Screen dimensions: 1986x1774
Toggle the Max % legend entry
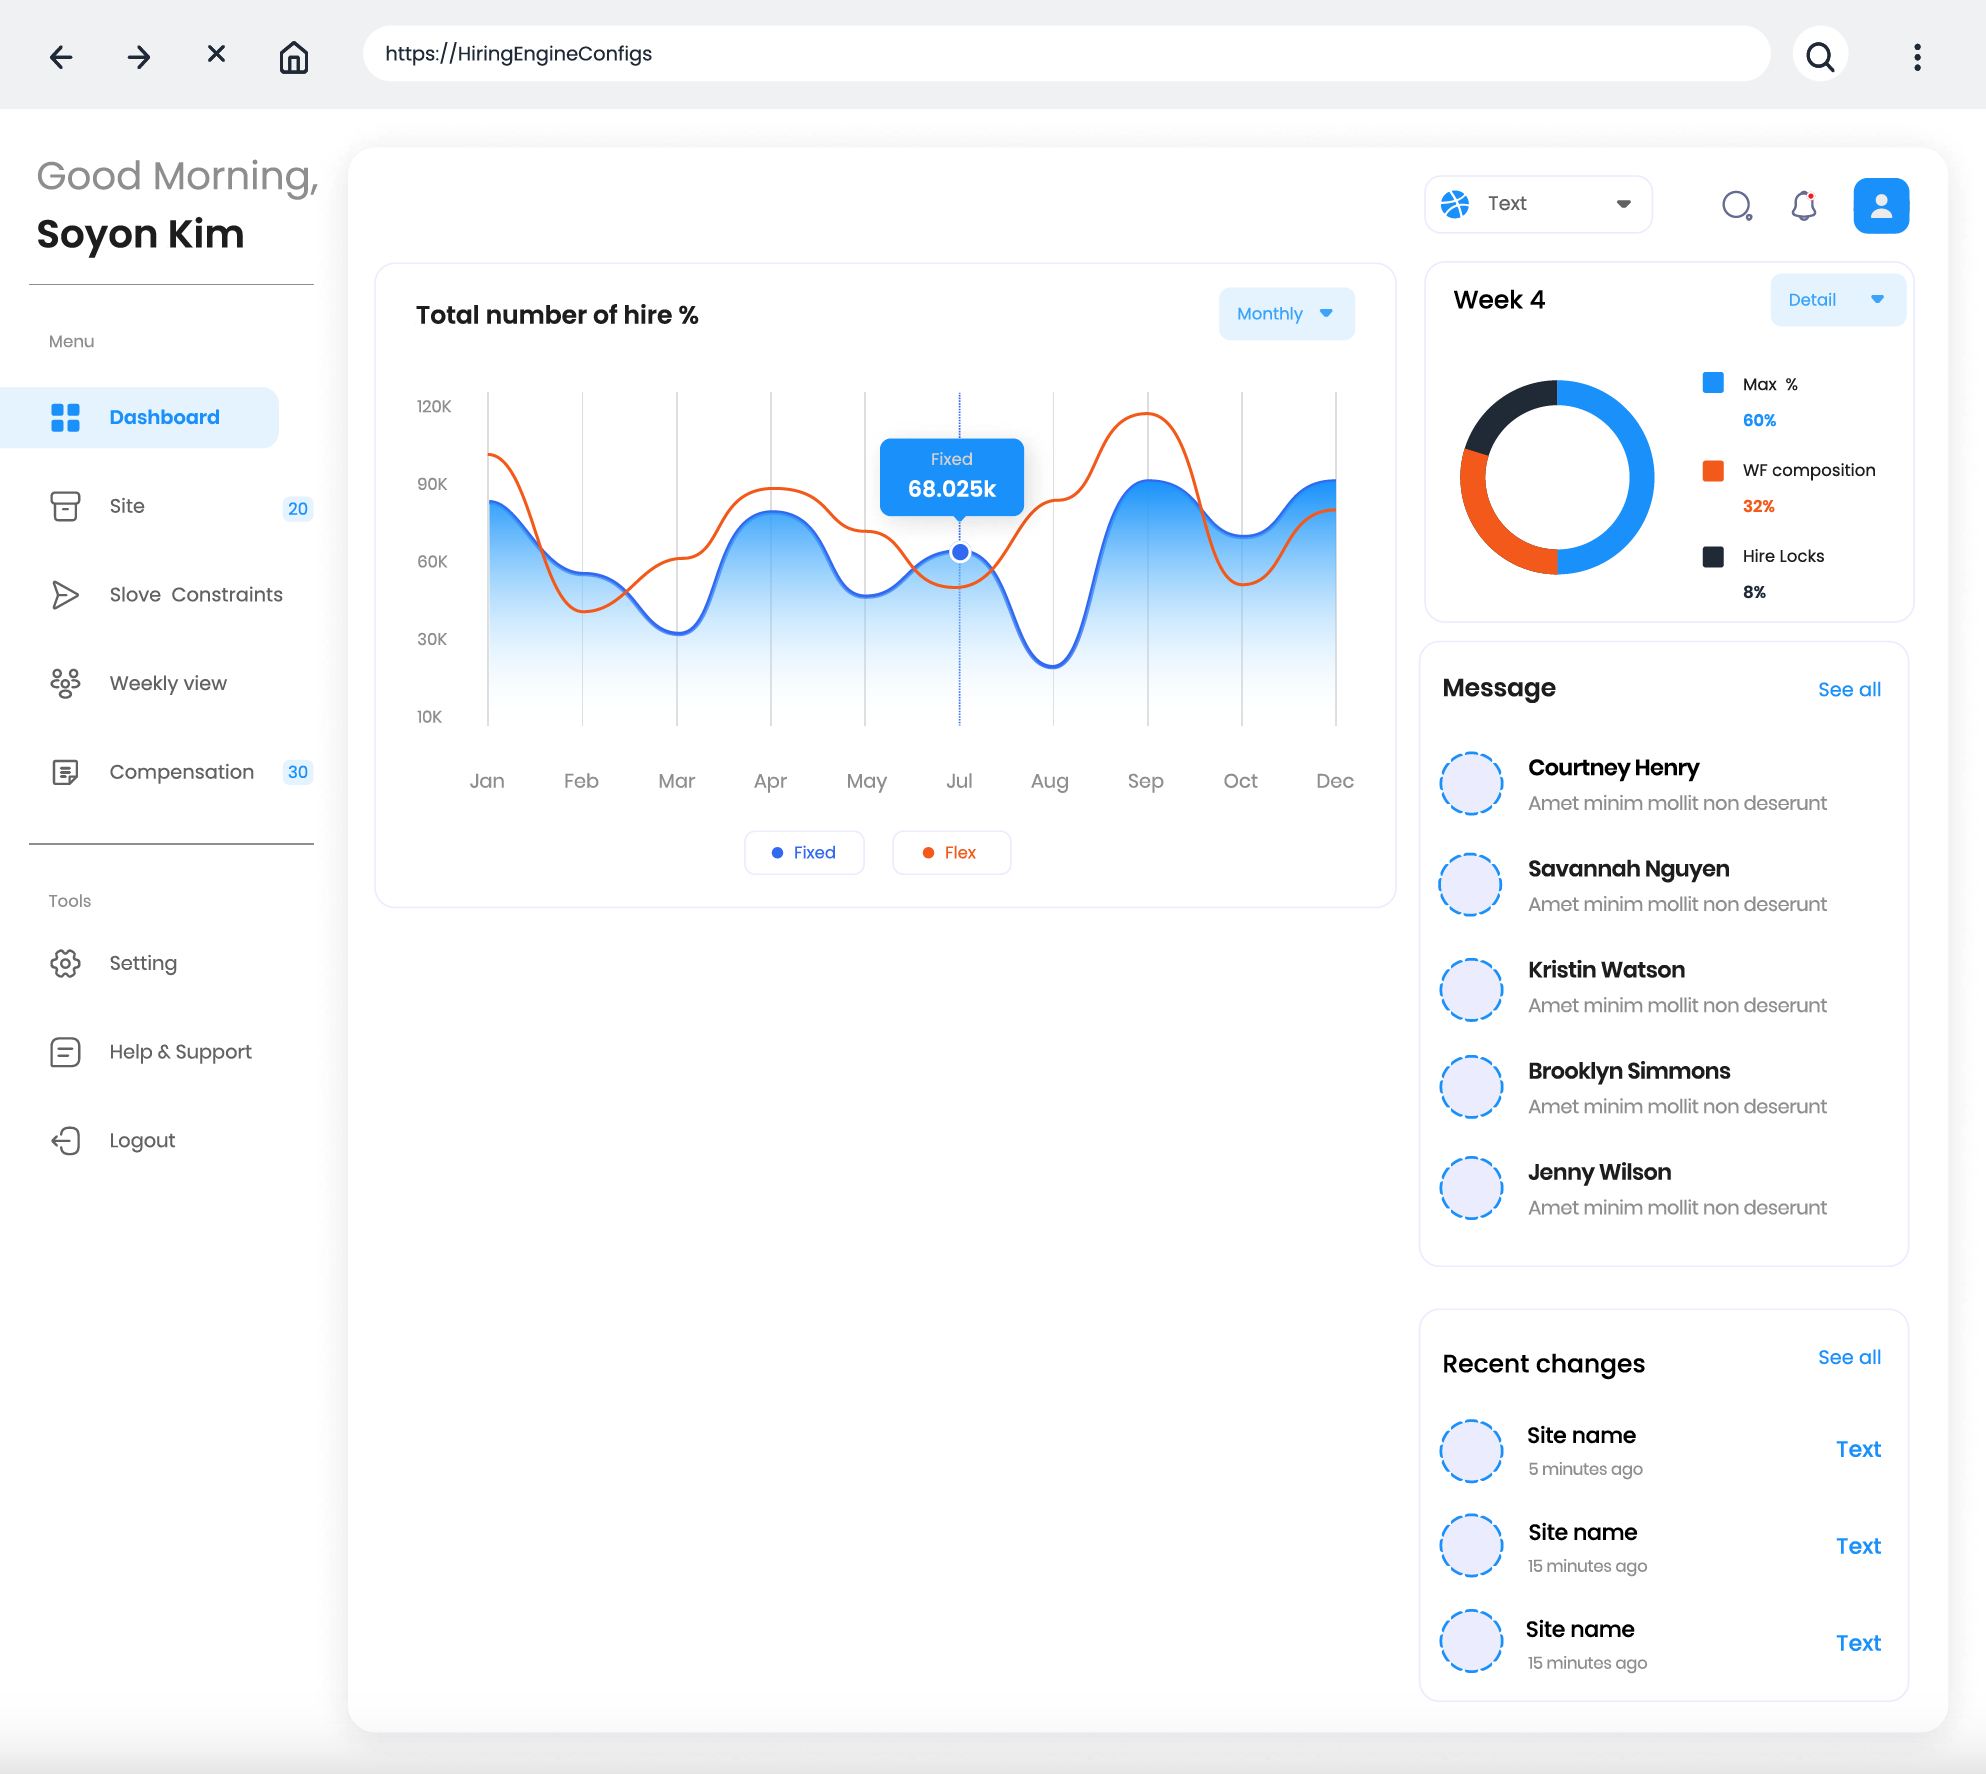(1768, 384)
